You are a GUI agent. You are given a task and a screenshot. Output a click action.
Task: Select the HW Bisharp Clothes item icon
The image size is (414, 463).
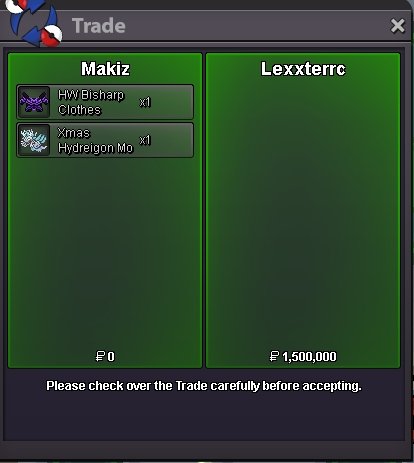click(x=34, y=102)
